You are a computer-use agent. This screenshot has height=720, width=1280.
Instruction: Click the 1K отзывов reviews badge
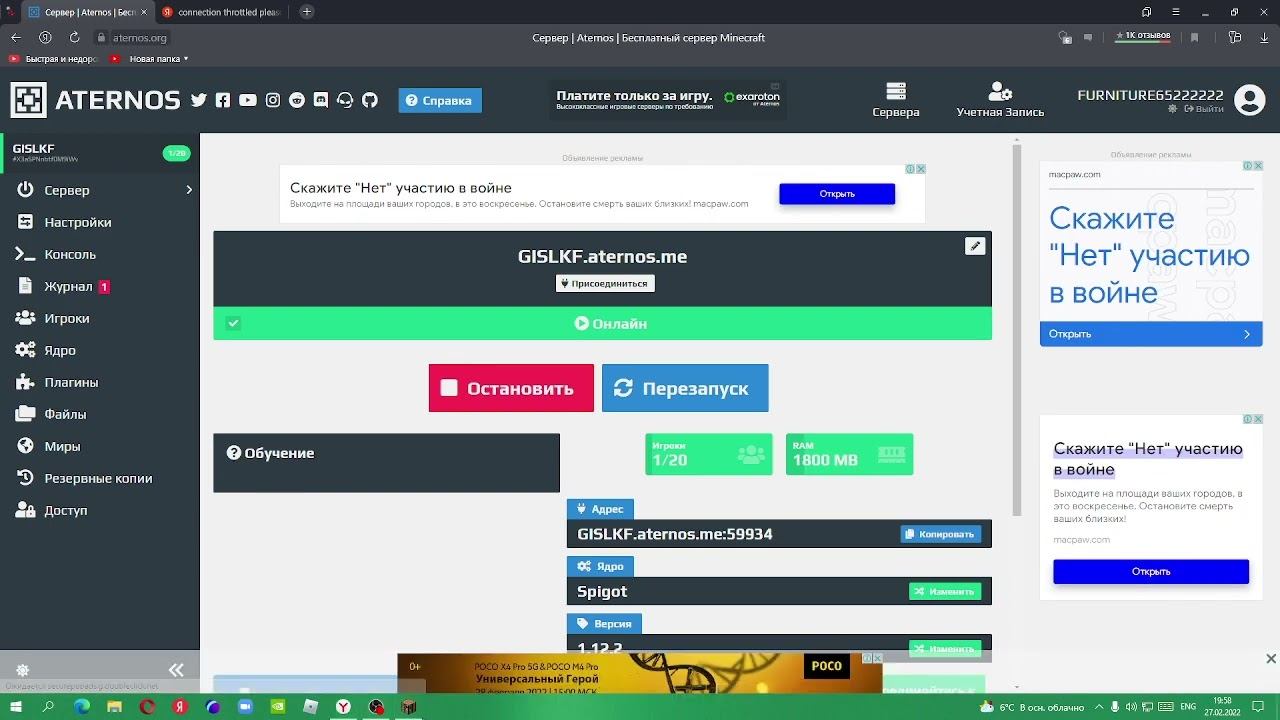click(x=1143, y=36)
